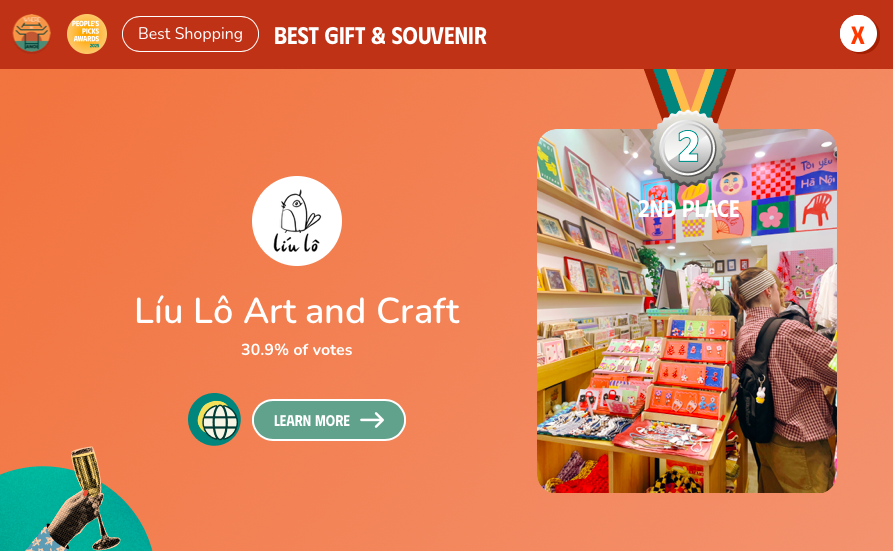
Task: Open the People's Picks Awards badge
Action: tap(87, 34)
